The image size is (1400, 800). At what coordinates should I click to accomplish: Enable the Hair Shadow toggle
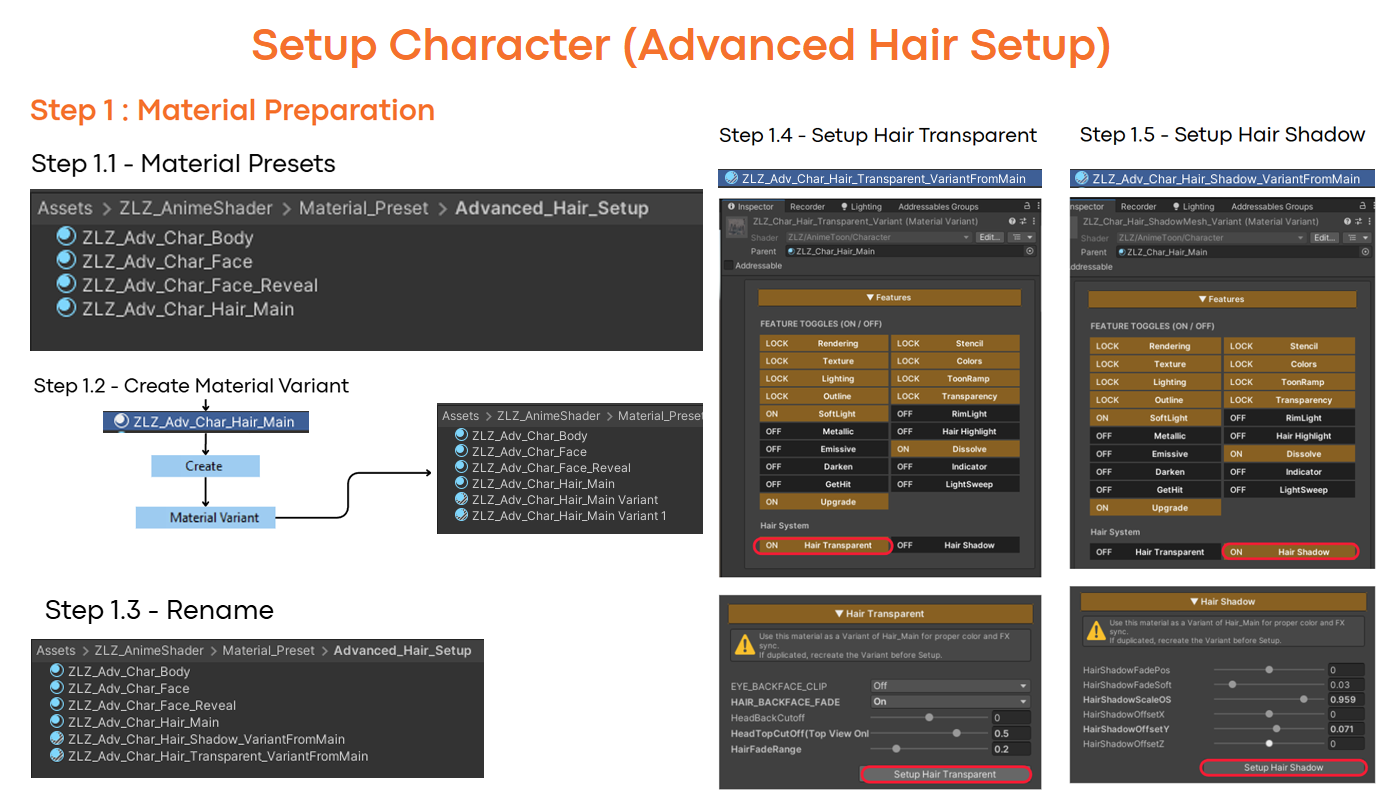pos(1290,551)
